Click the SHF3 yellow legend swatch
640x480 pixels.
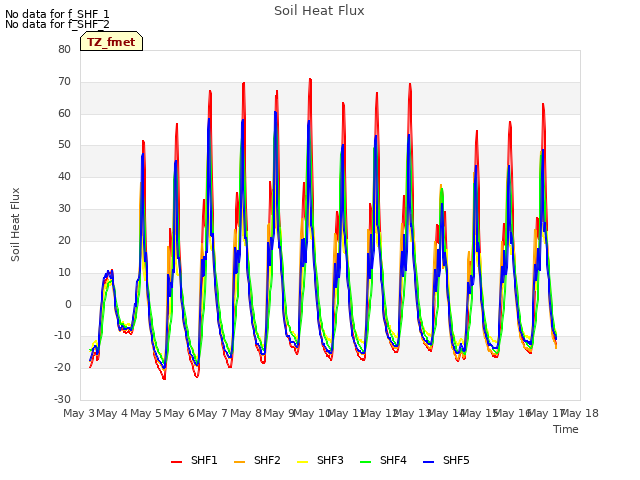pyautogui.click(x=302, y=461)
